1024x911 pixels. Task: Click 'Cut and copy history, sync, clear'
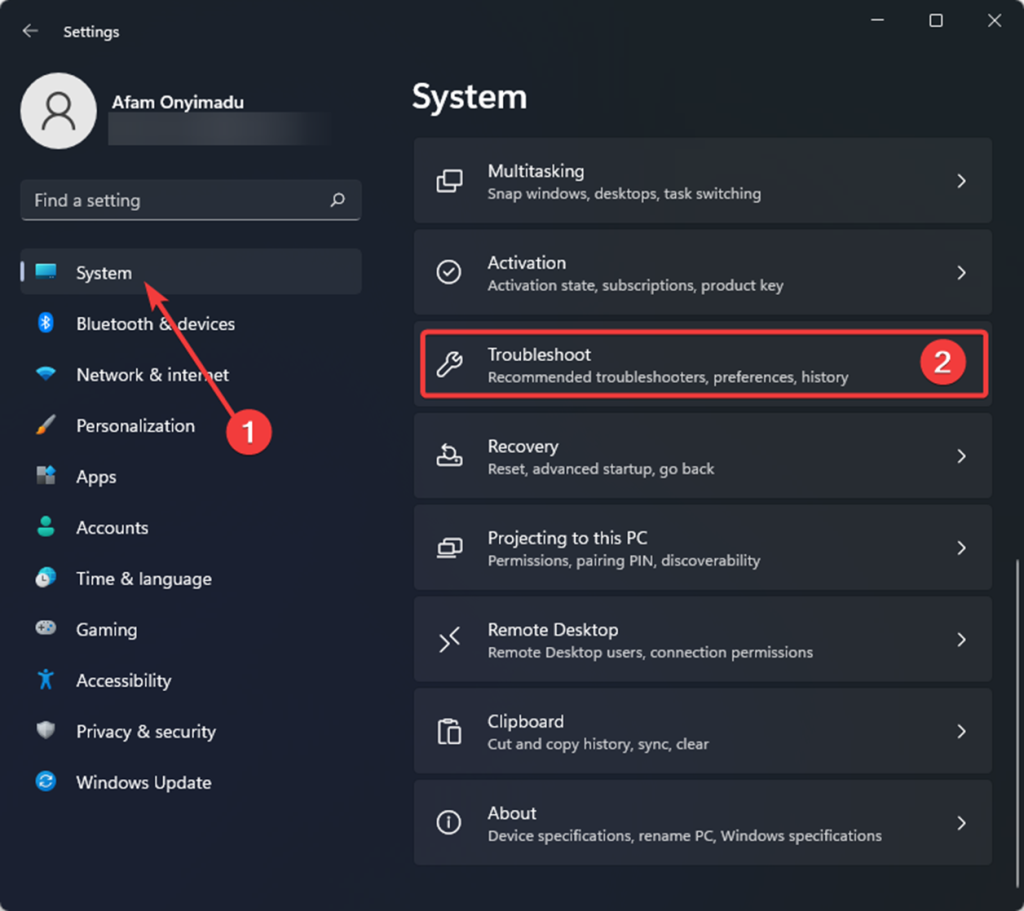pos(598,744)
